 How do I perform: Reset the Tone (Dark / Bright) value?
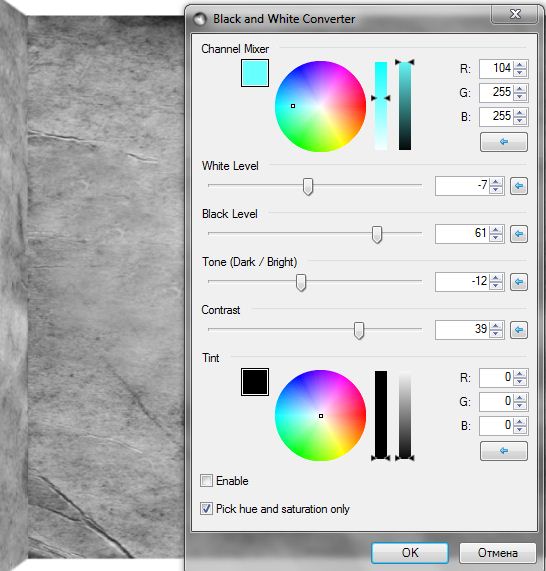519,282
